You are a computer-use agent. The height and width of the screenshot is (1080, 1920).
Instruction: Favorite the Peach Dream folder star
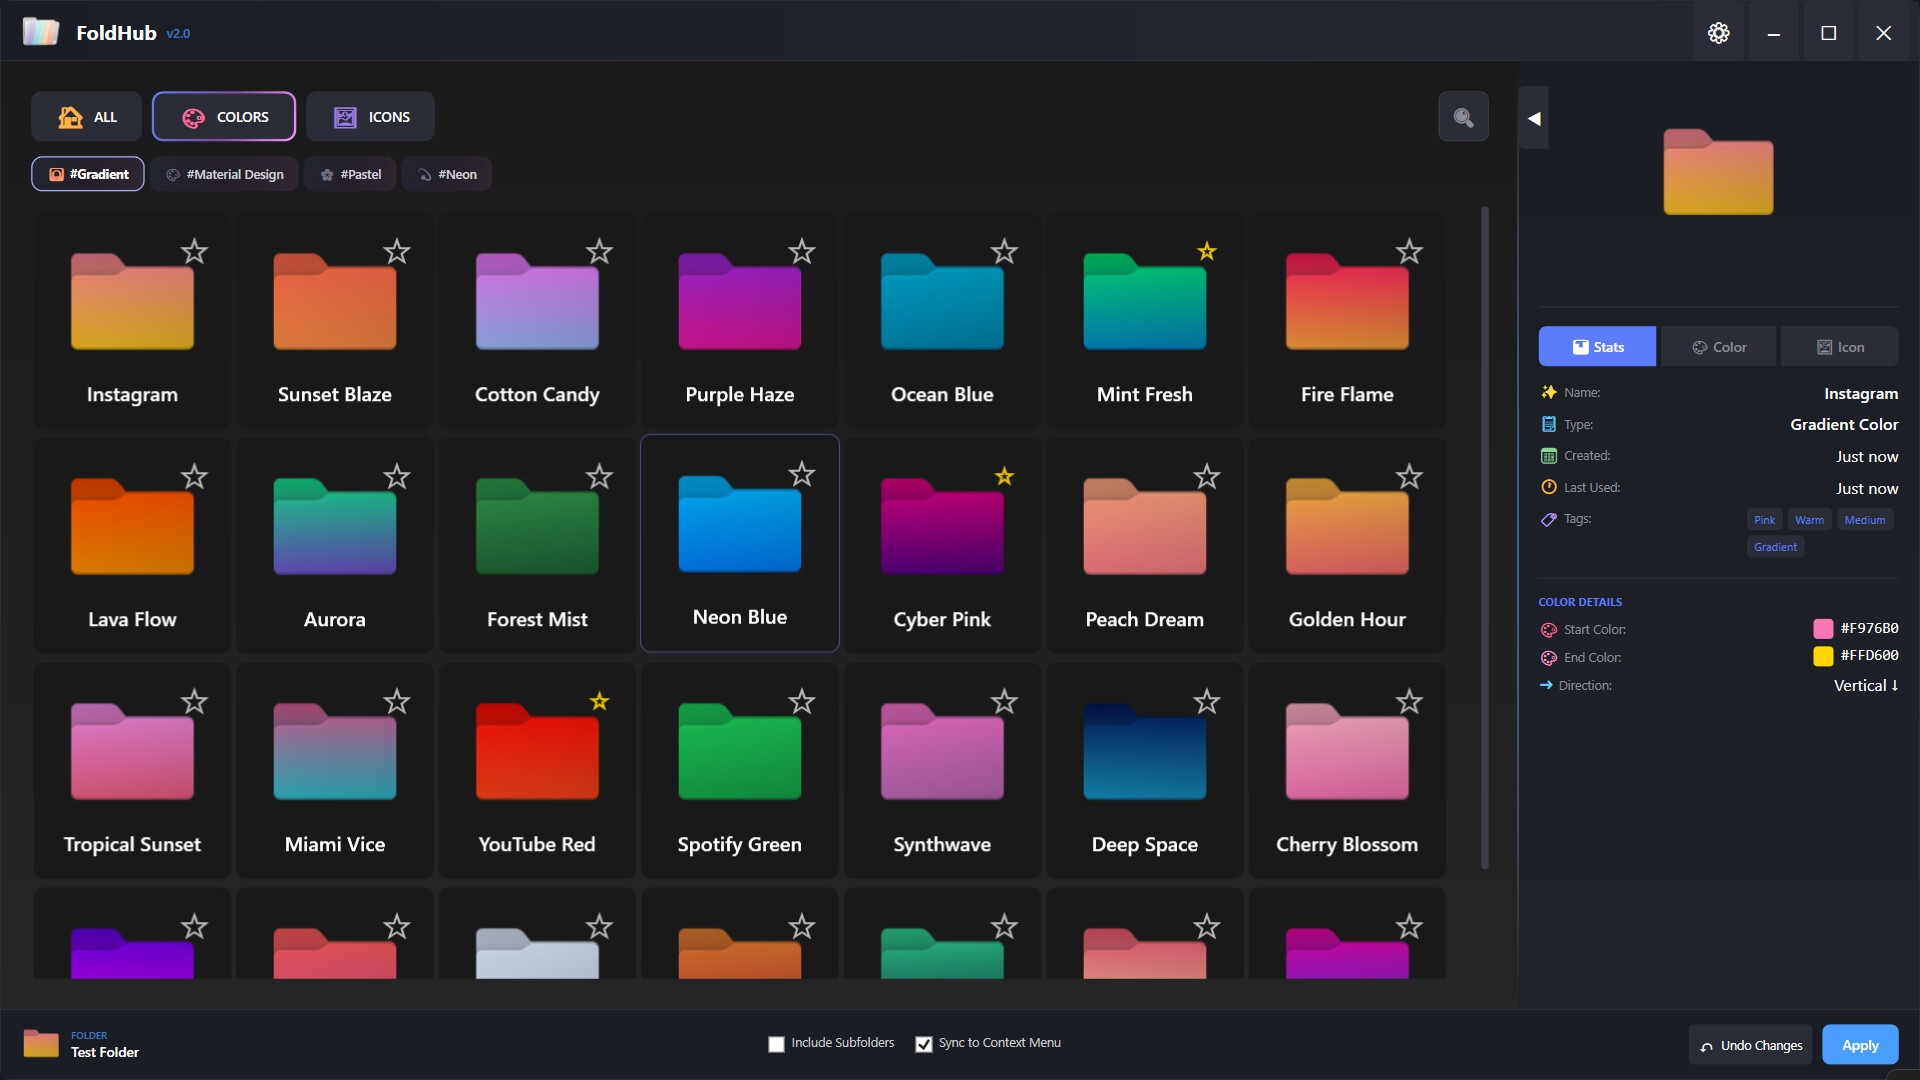(x=1206, y=477)
